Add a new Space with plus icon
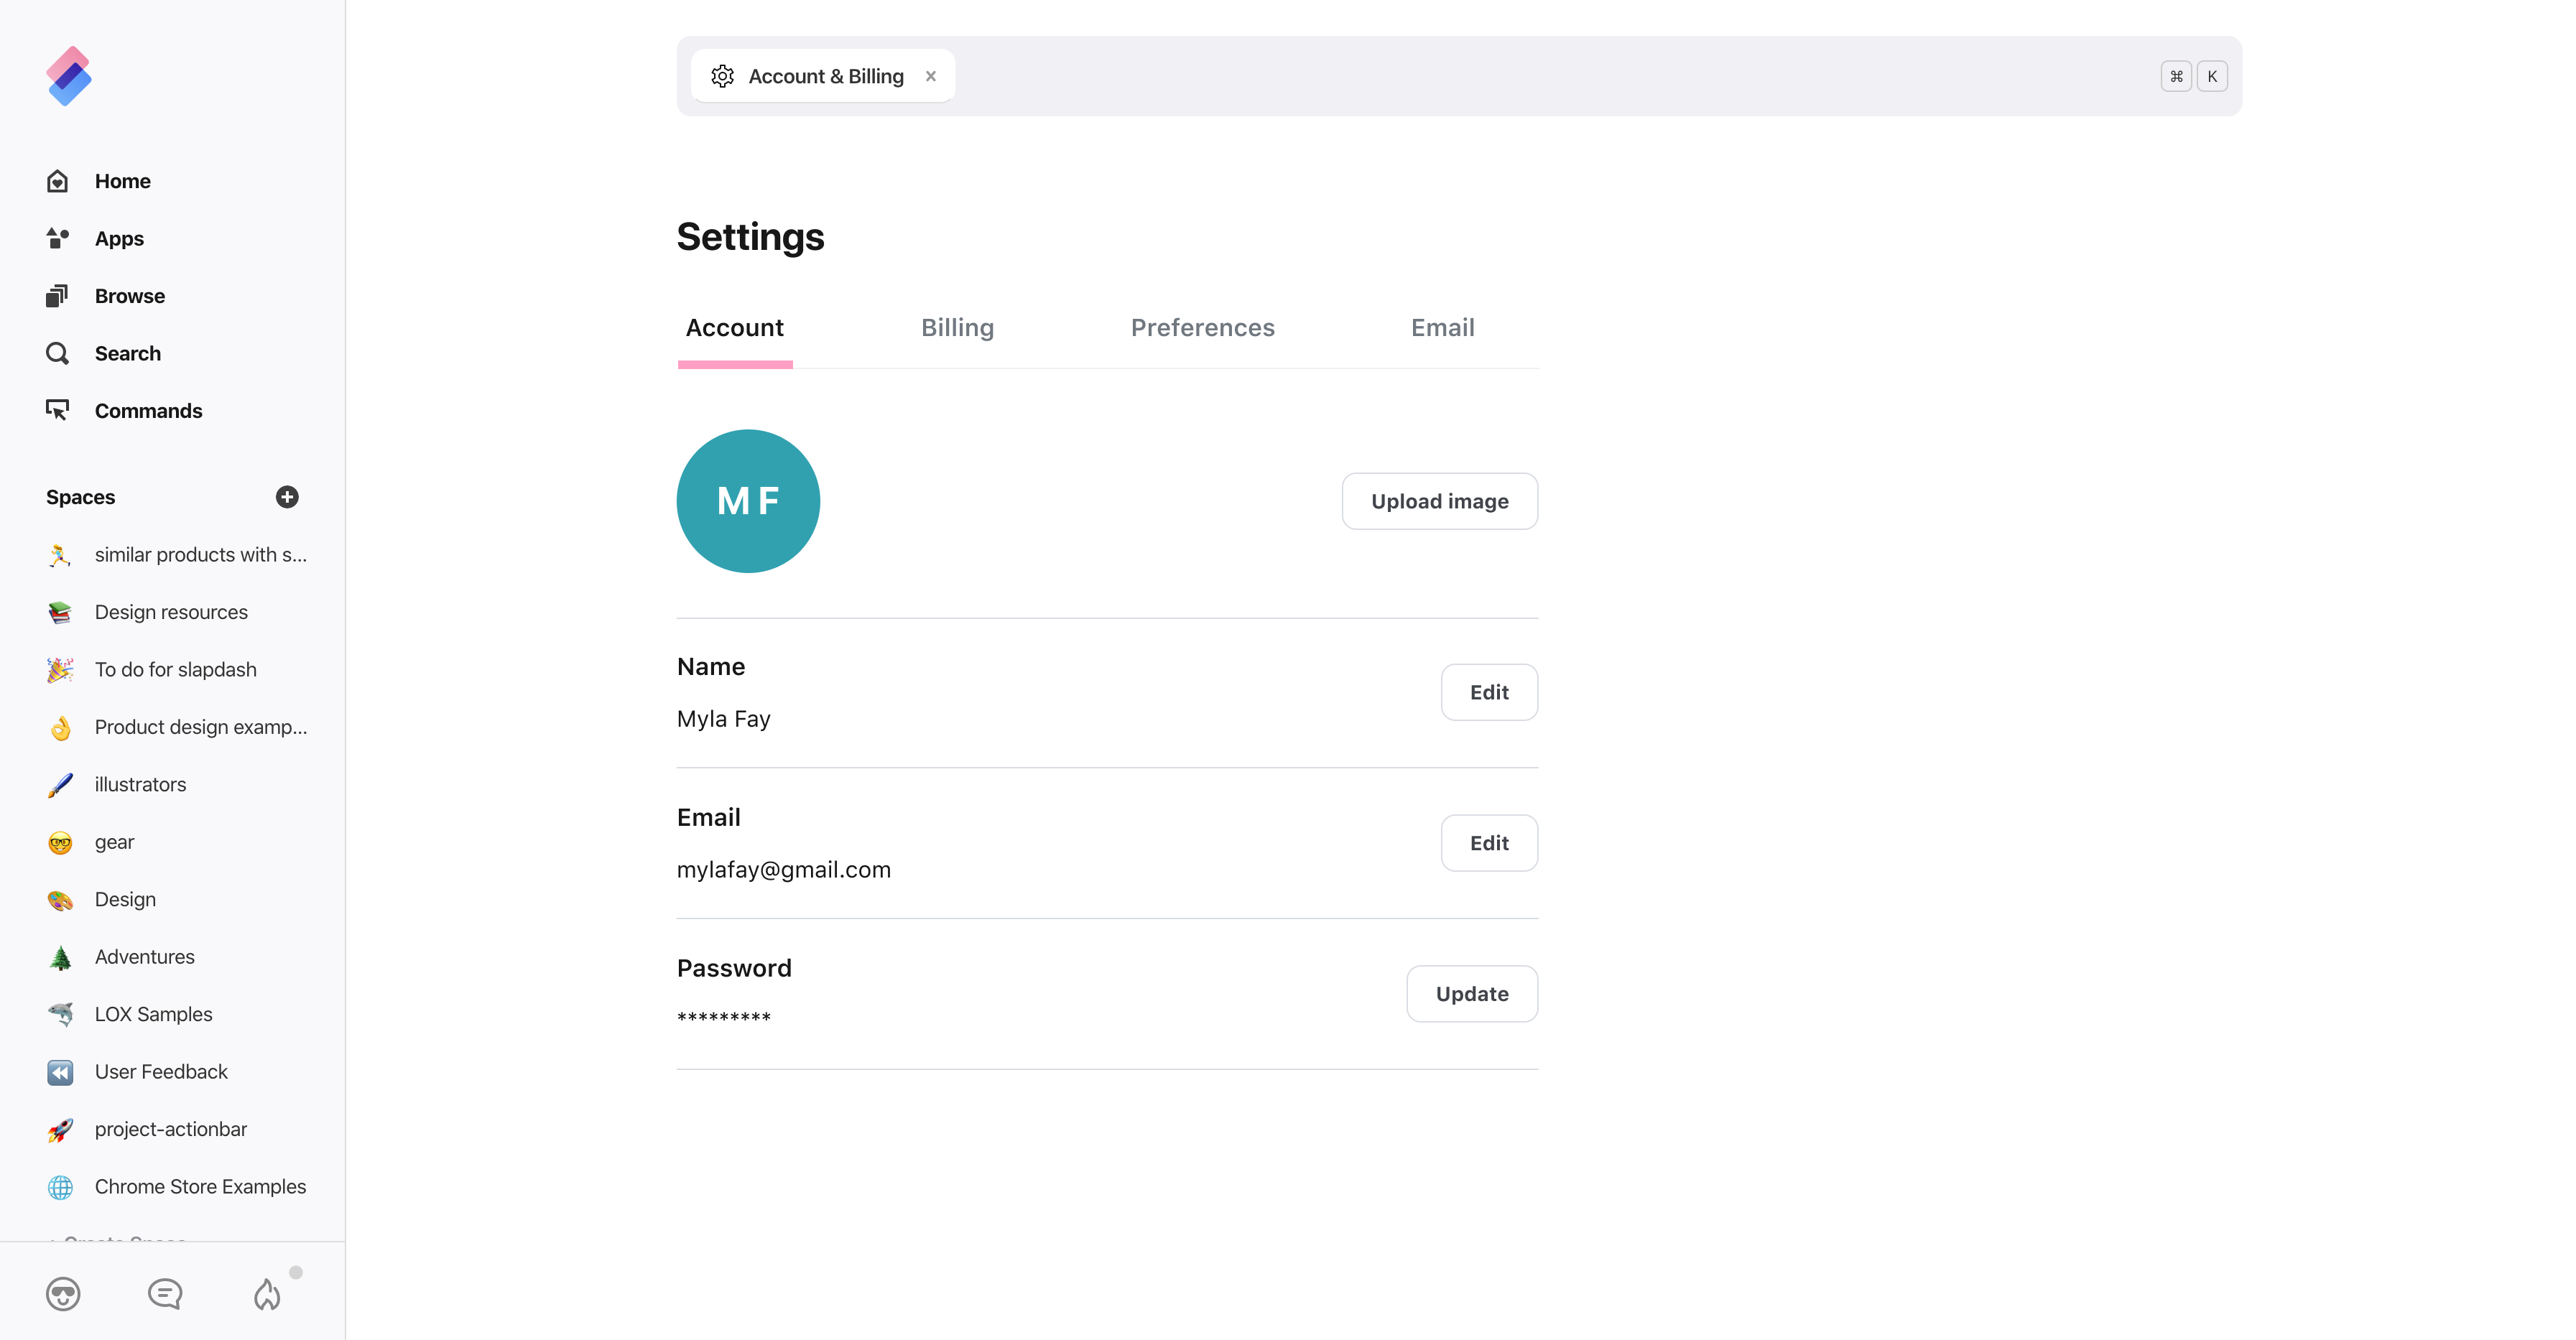Screen dimensions: 2576x1340 tap(287, 497)
